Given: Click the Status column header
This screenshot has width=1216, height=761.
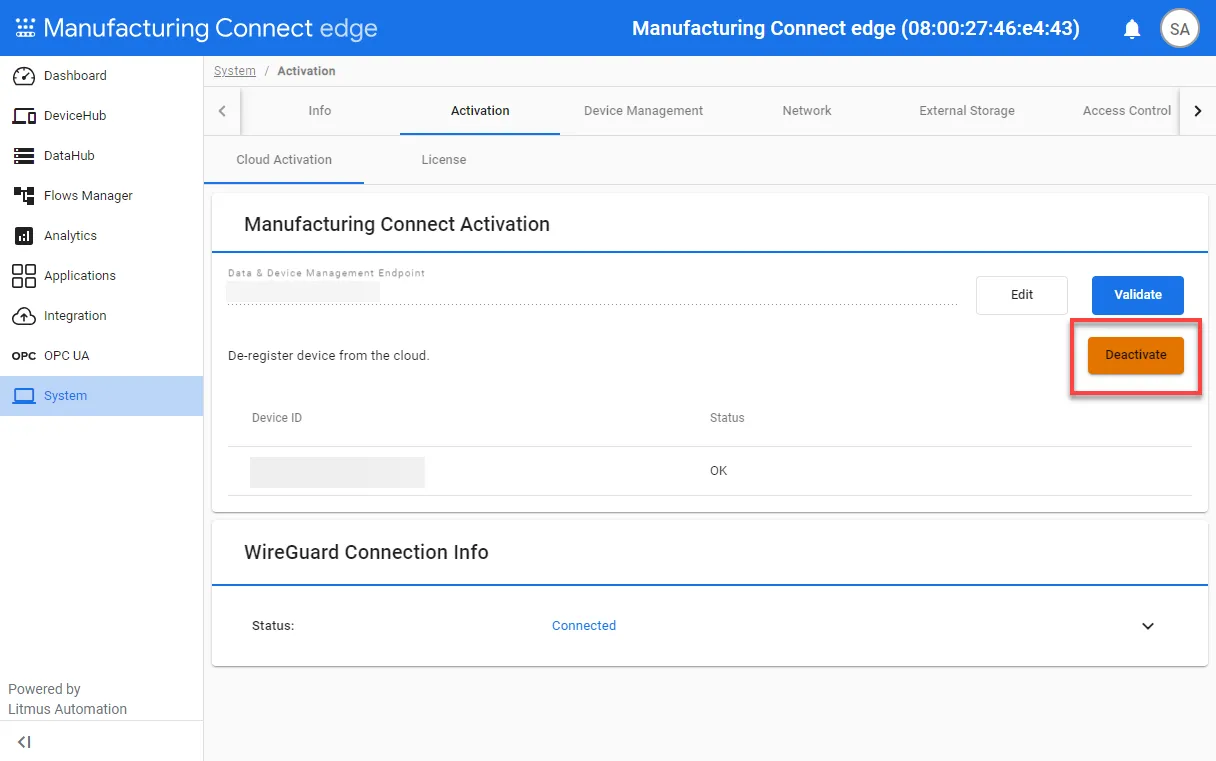Looking at the screenshot, I should pyautogui.click(x=727, y=418).
